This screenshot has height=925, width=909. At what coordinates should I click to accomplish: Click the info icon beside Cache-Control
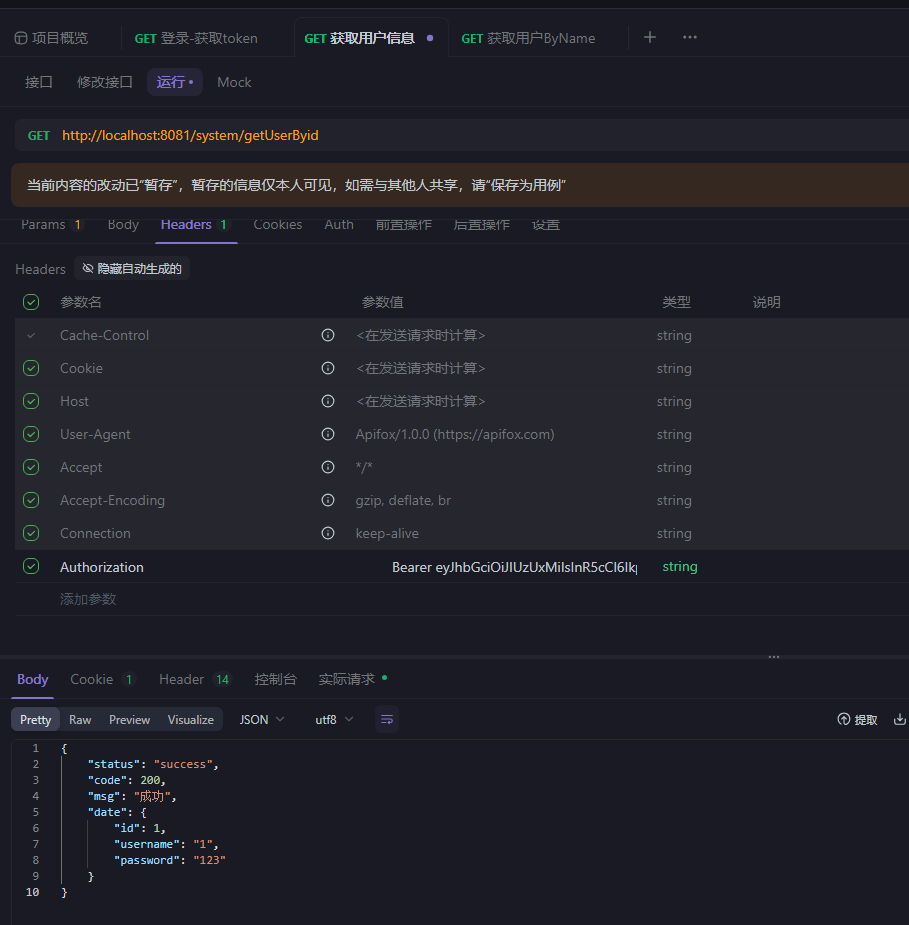(x=328, y=335)
